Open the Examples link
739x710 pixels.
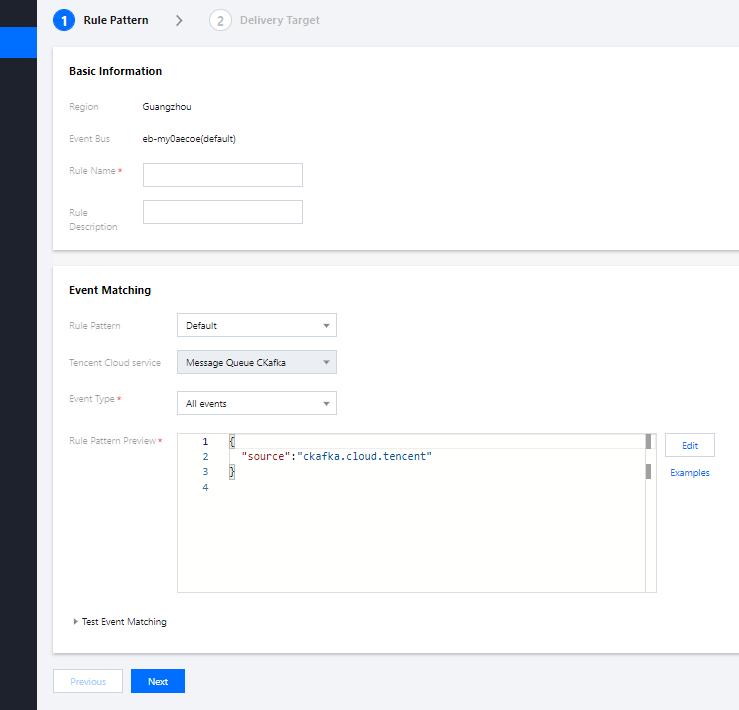click(690, 473)
